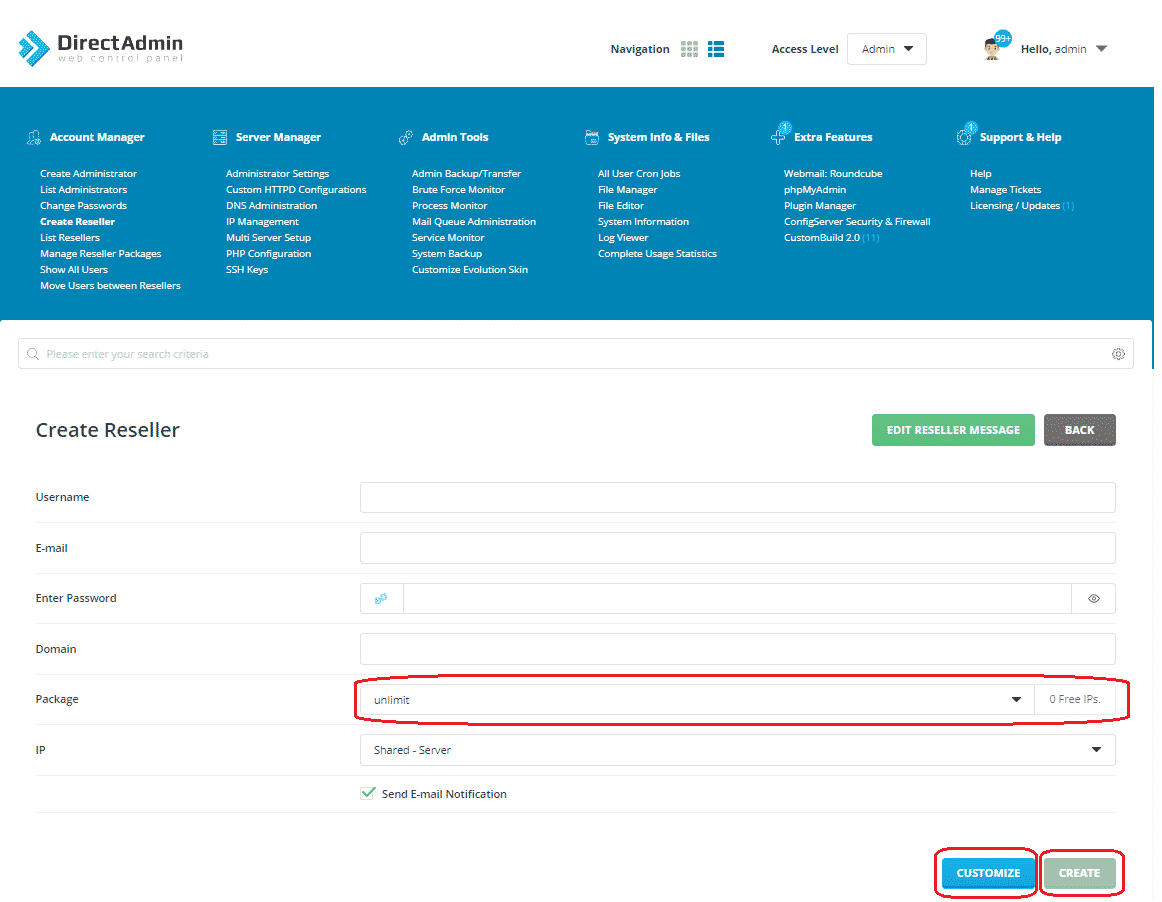Screen dimensions: 1162x902
Task: Open Log Viewer
Action: (x=623, y=238)
